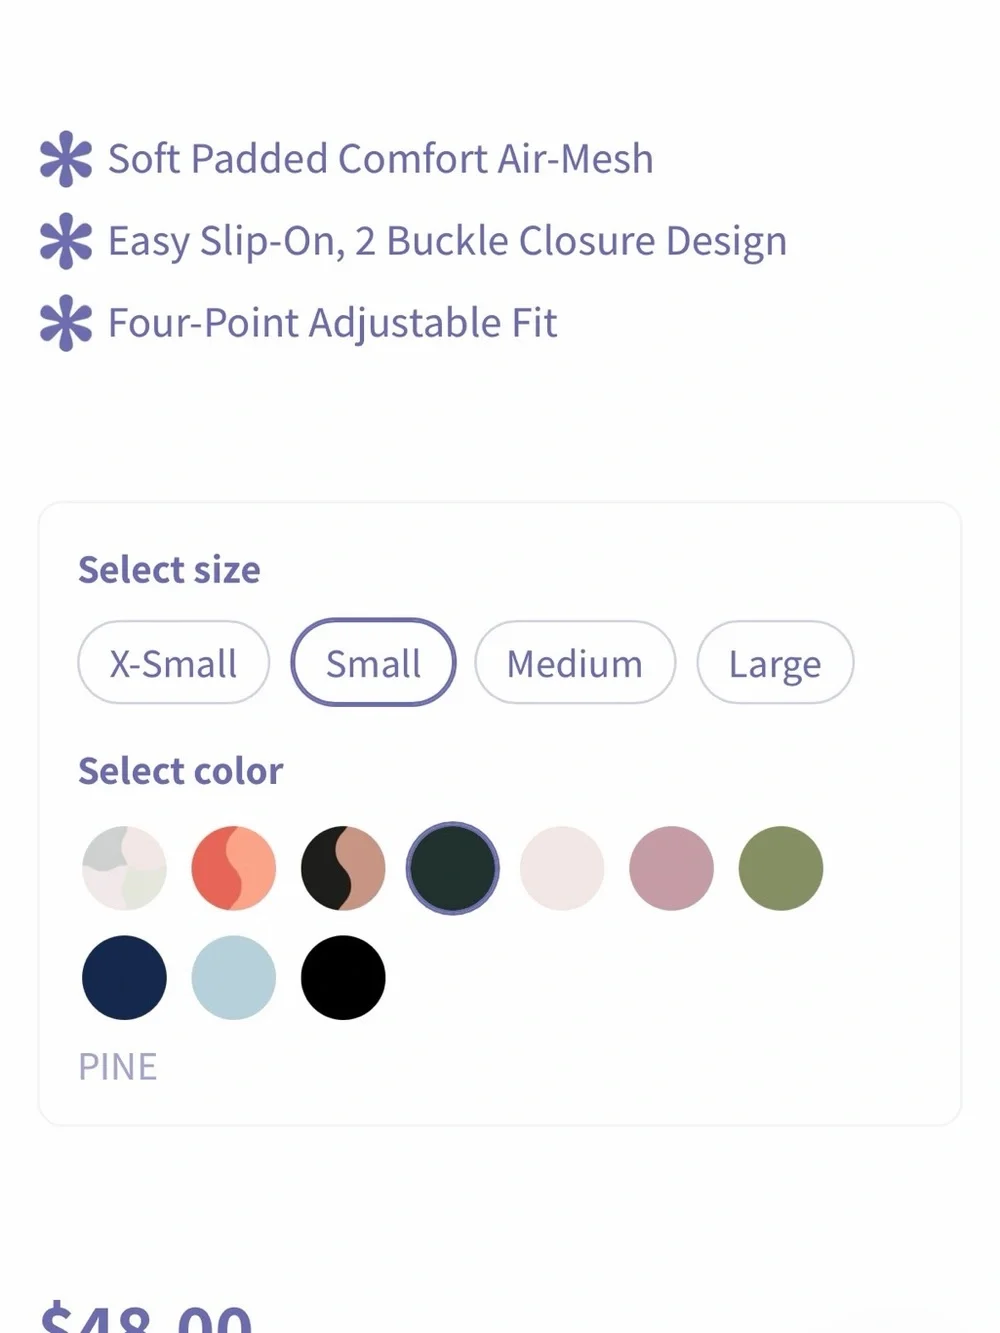
Task: Click the asterisk beside Four-Point Adjustable Fit
Action: pos(66,323)
